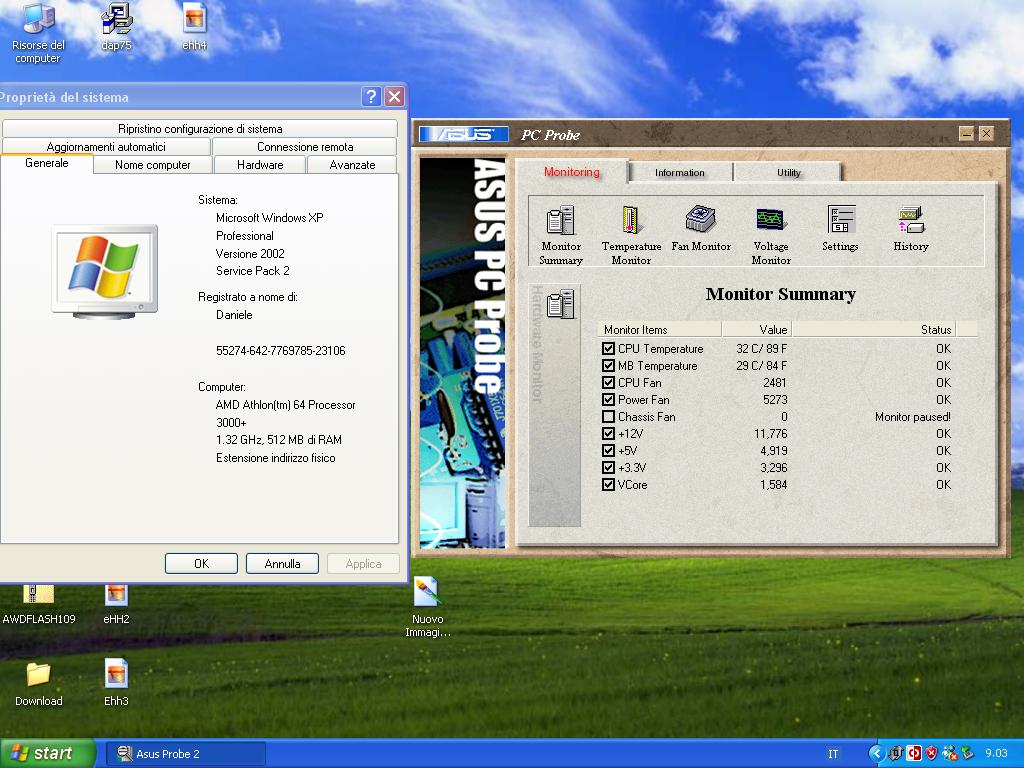Image resolution: width=1024 pixels, height=768 pixels.
Task: Open Ripristino configurazione di sistema tab
Action: coord(200,129)
